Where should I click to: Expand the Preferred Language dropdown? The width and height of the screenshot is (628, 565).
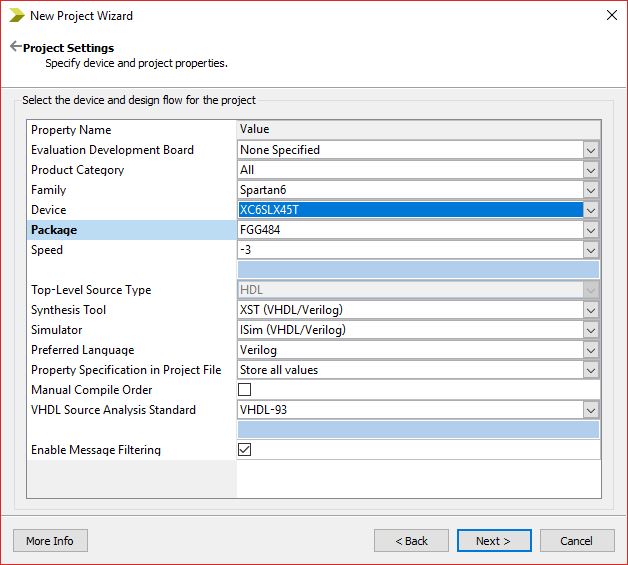tap(591, 350)
